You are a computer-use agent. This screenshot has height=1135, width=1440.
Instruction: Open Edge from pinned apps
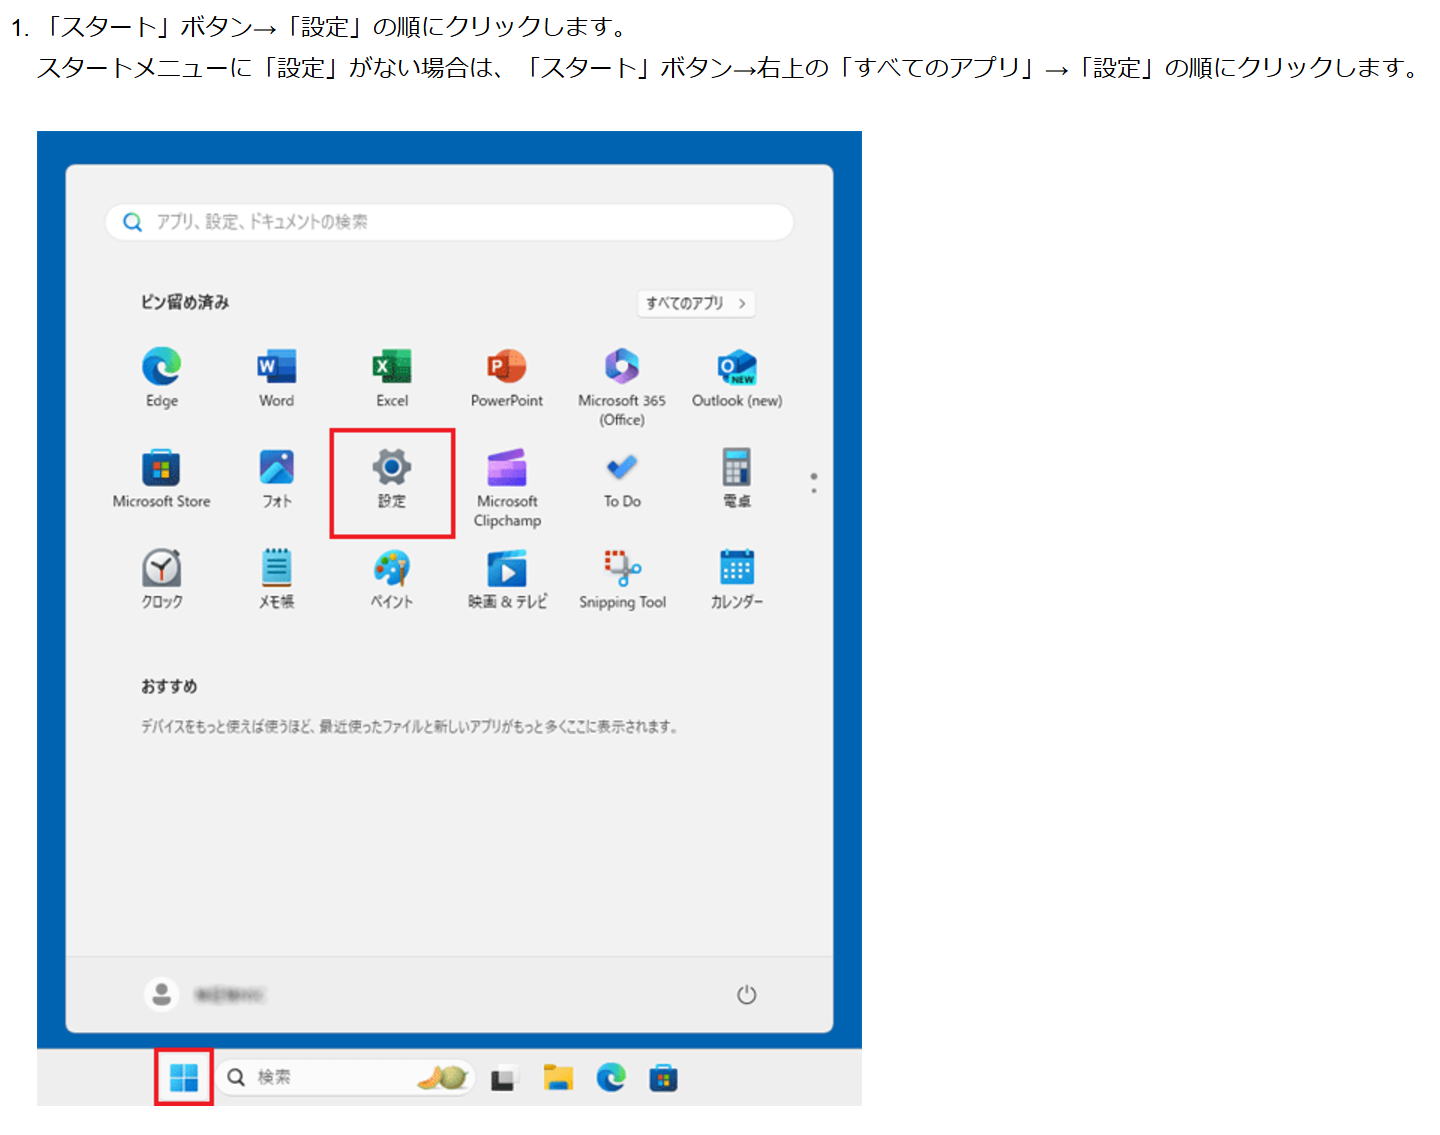(x=161, y=377)
